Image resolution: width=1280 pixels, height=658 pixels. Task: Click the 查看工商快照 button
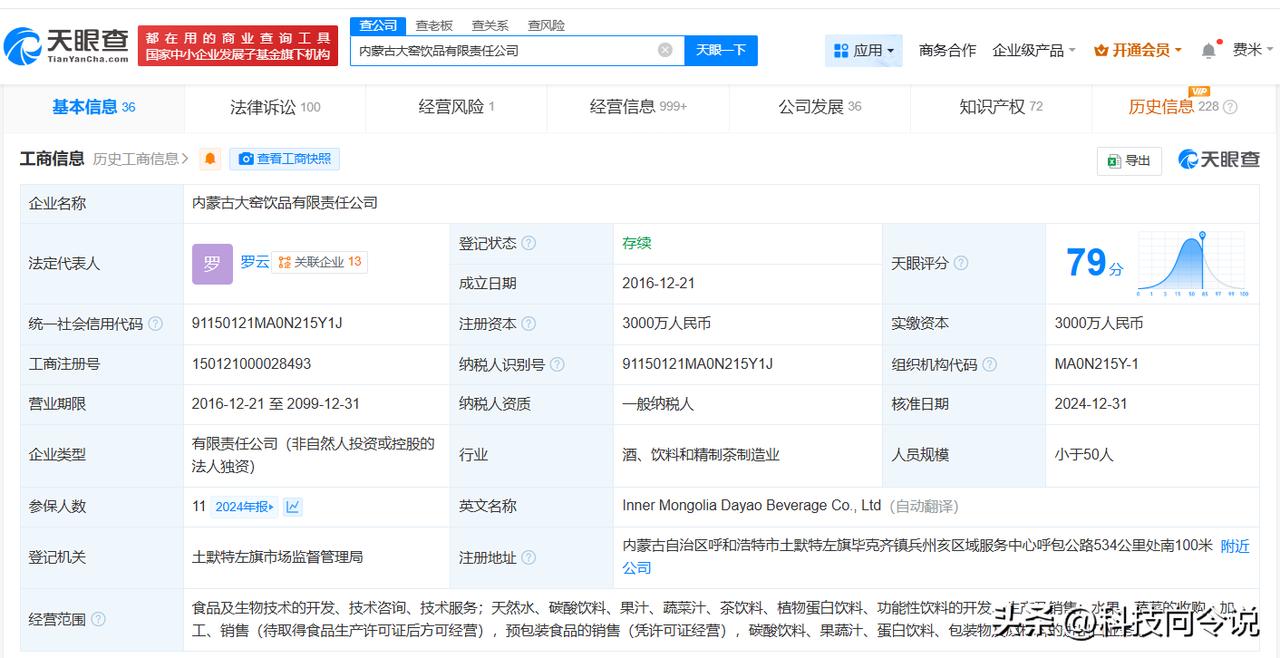(x=284, y=159)
